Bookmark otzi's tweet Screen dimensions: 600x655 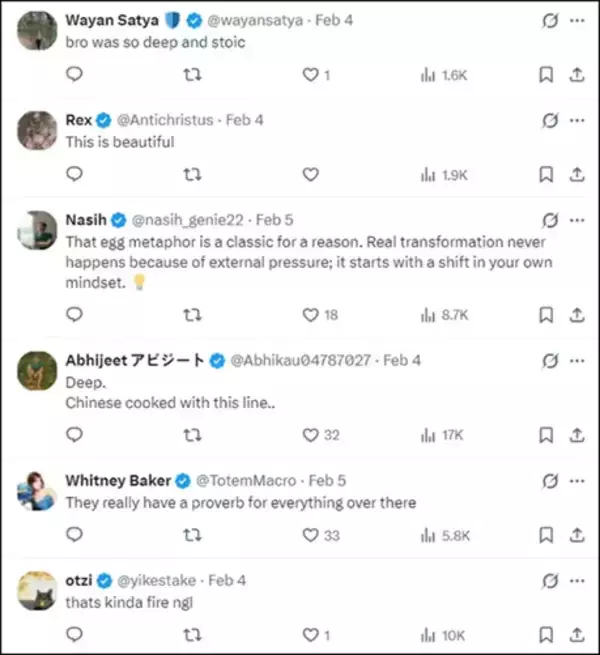tap(546, 635)
